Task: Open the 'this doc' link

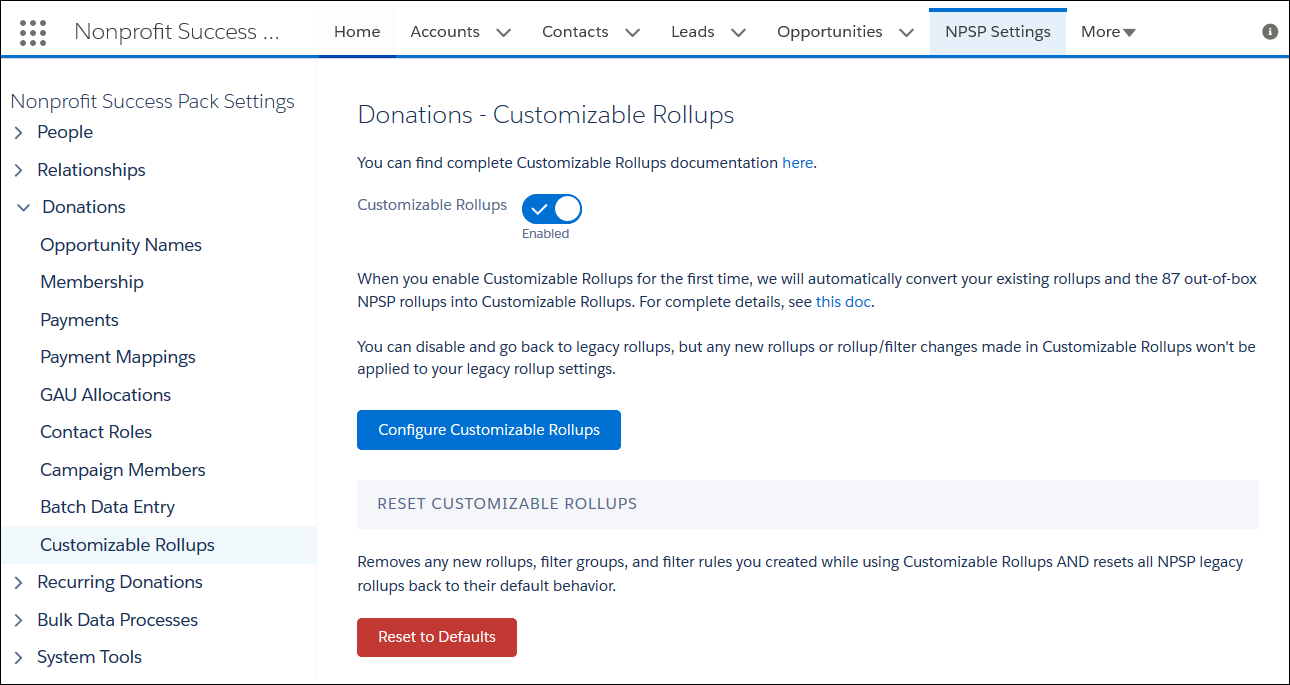Action: pyautogui.click(x=843, y=301)
